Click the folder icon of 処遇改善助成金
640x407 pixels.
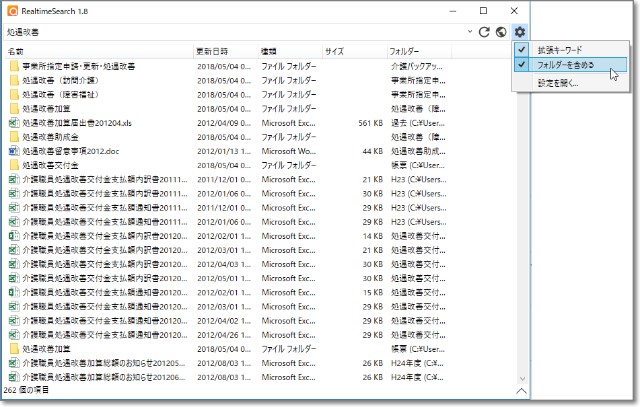coord(13,137)
